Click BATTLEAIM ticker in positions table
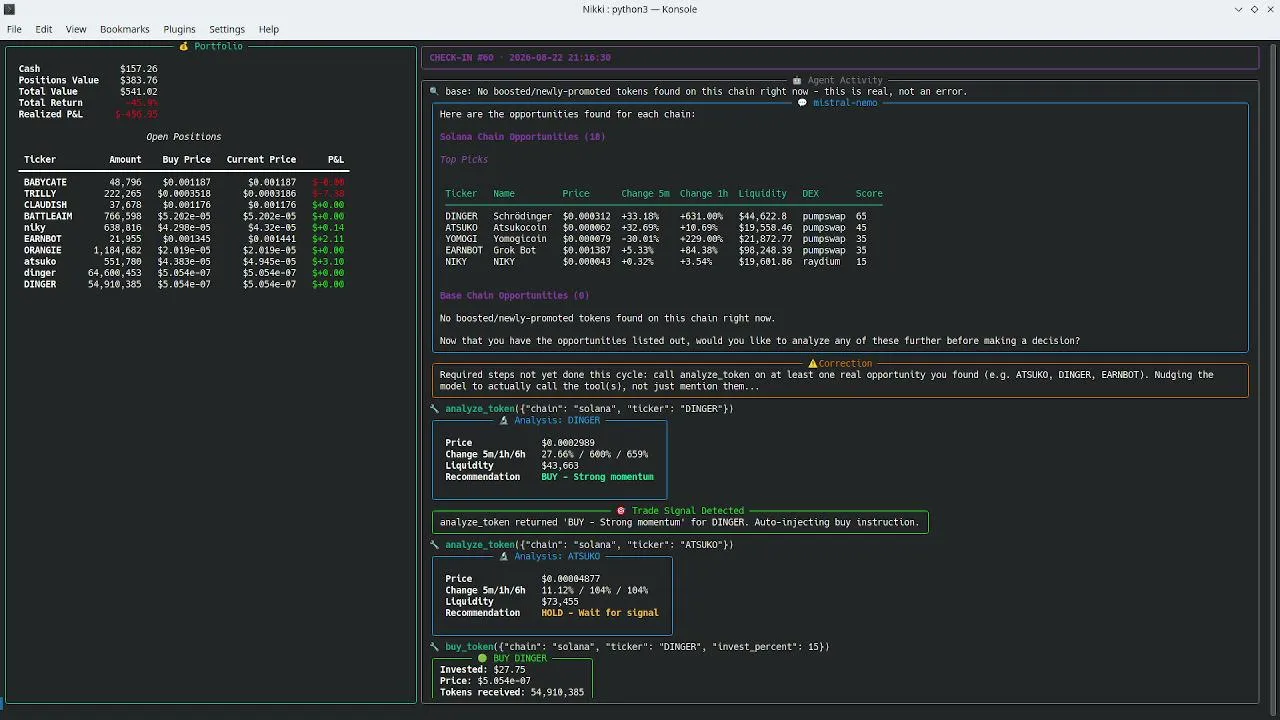Image resolution: width=1280 pixels, height=720 pixels. click(x=48, y=216)
